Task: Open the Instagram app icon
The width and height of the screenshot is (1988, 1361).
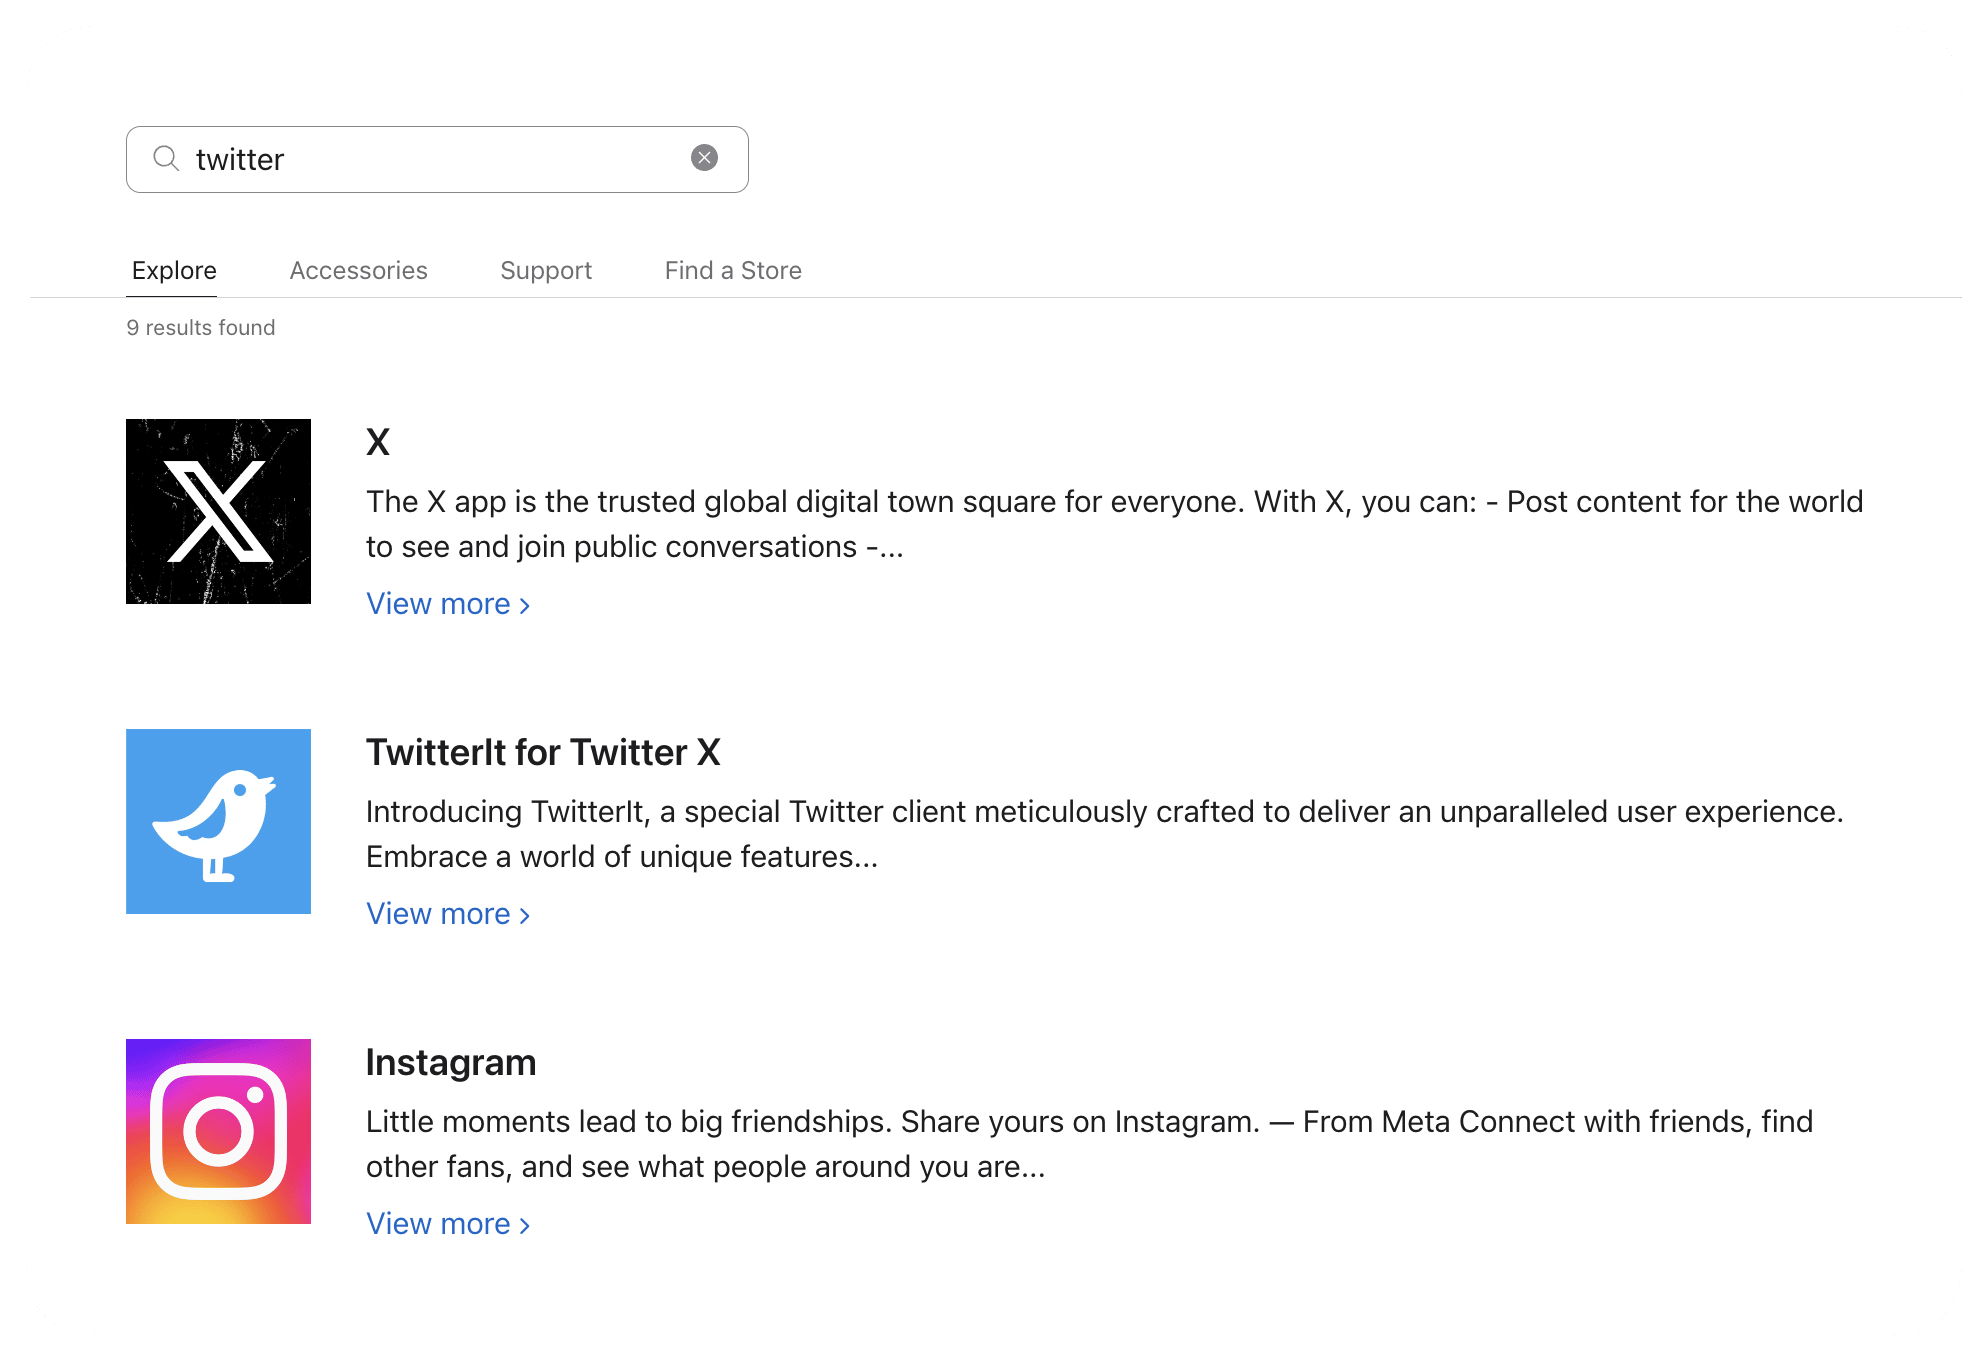Action: click(x=218, y=1131)
